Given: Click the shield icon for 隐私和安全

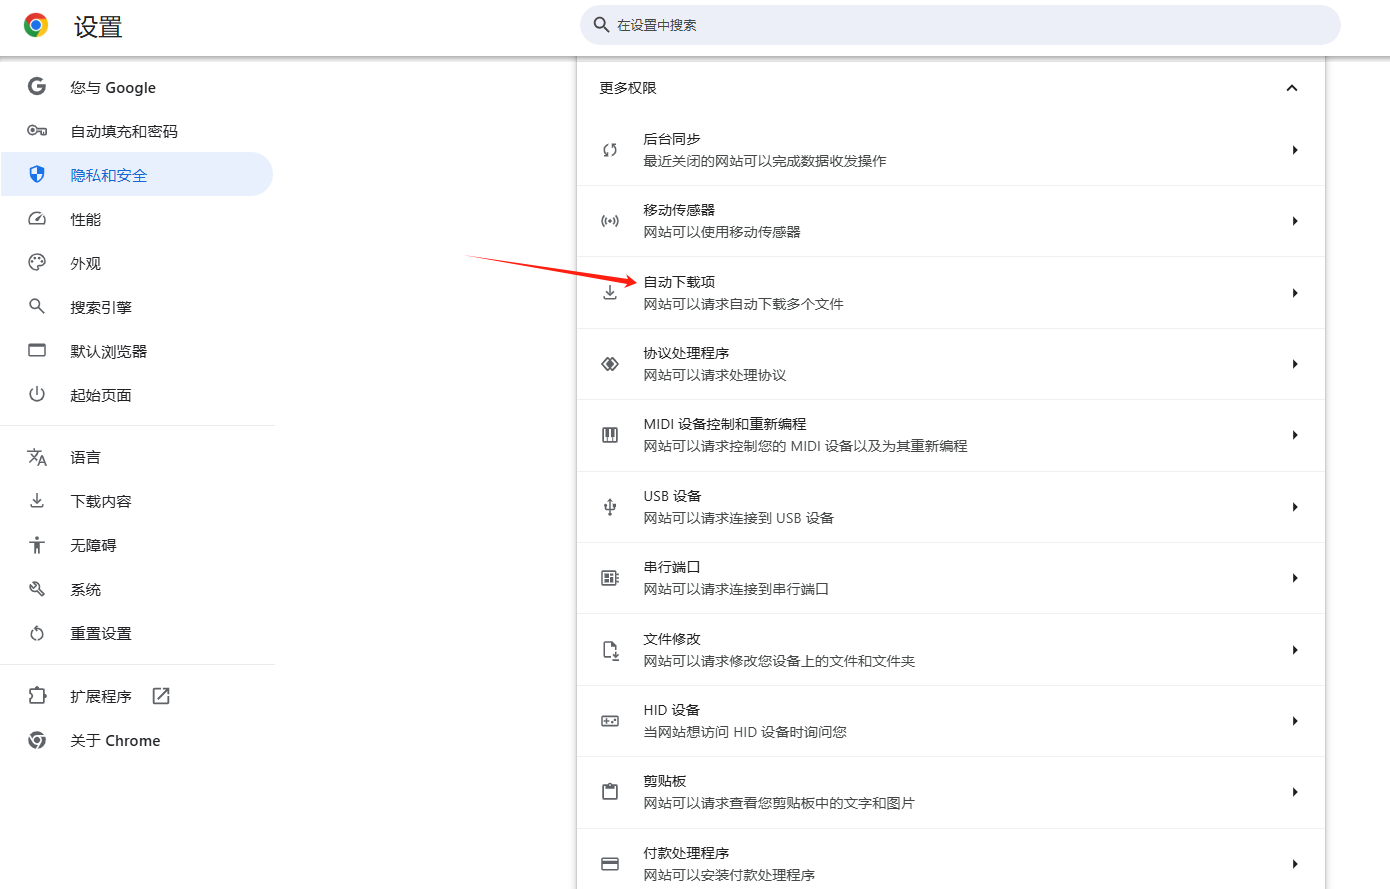Looking at the screenshot, I should point(37,175).
